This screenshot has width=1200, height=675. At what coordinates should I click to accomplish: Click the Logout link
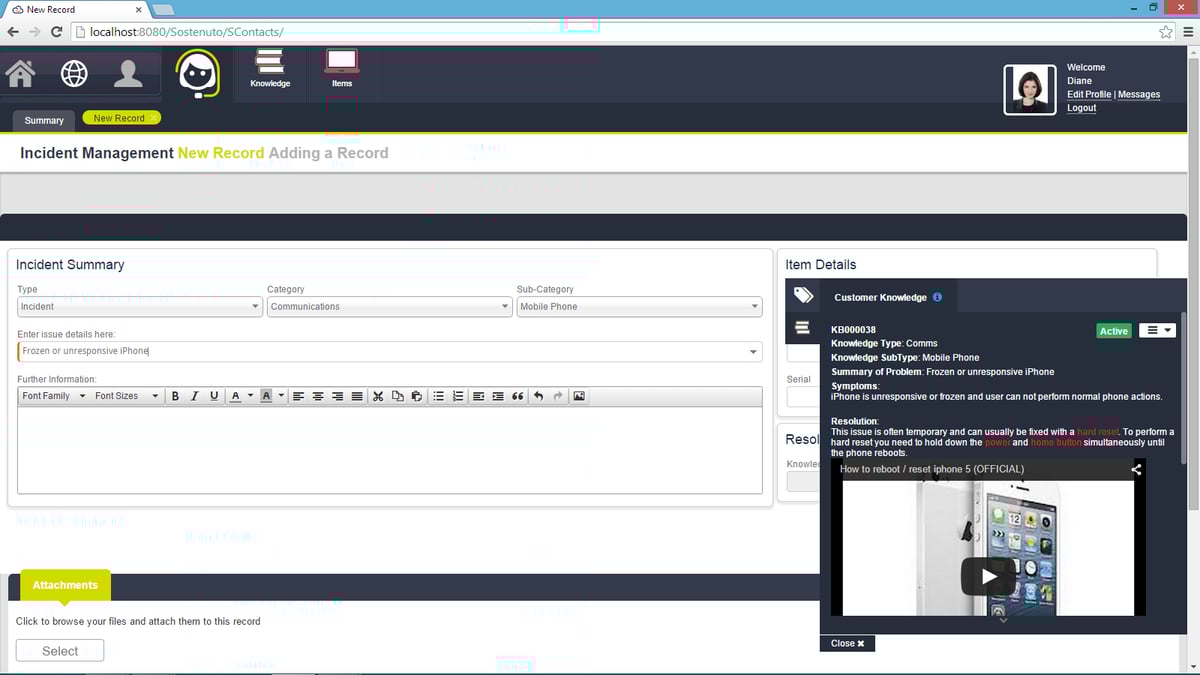(x=1081, y=108)
